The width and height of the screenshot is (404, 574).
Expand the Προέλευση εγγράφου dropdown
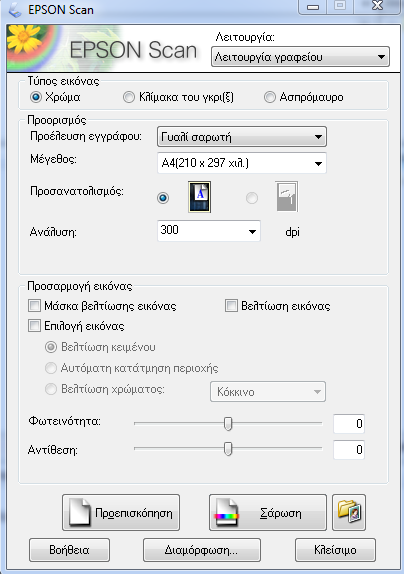[242, 137]
